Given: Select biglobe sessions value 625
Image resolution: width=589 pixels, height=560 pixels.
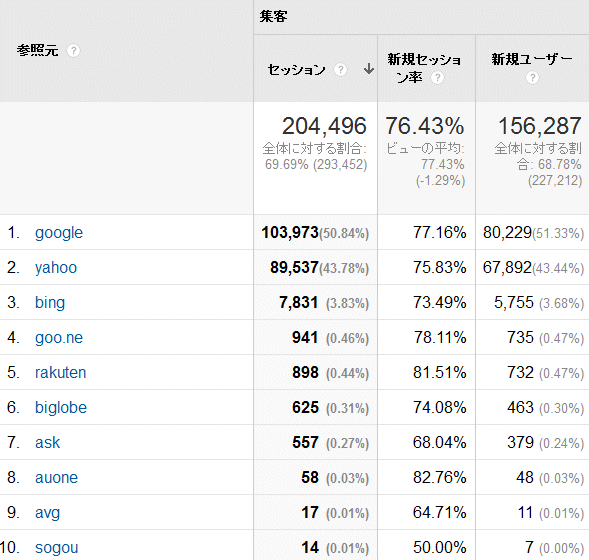Looking at the screenshot, I should (x=305, y=407).
